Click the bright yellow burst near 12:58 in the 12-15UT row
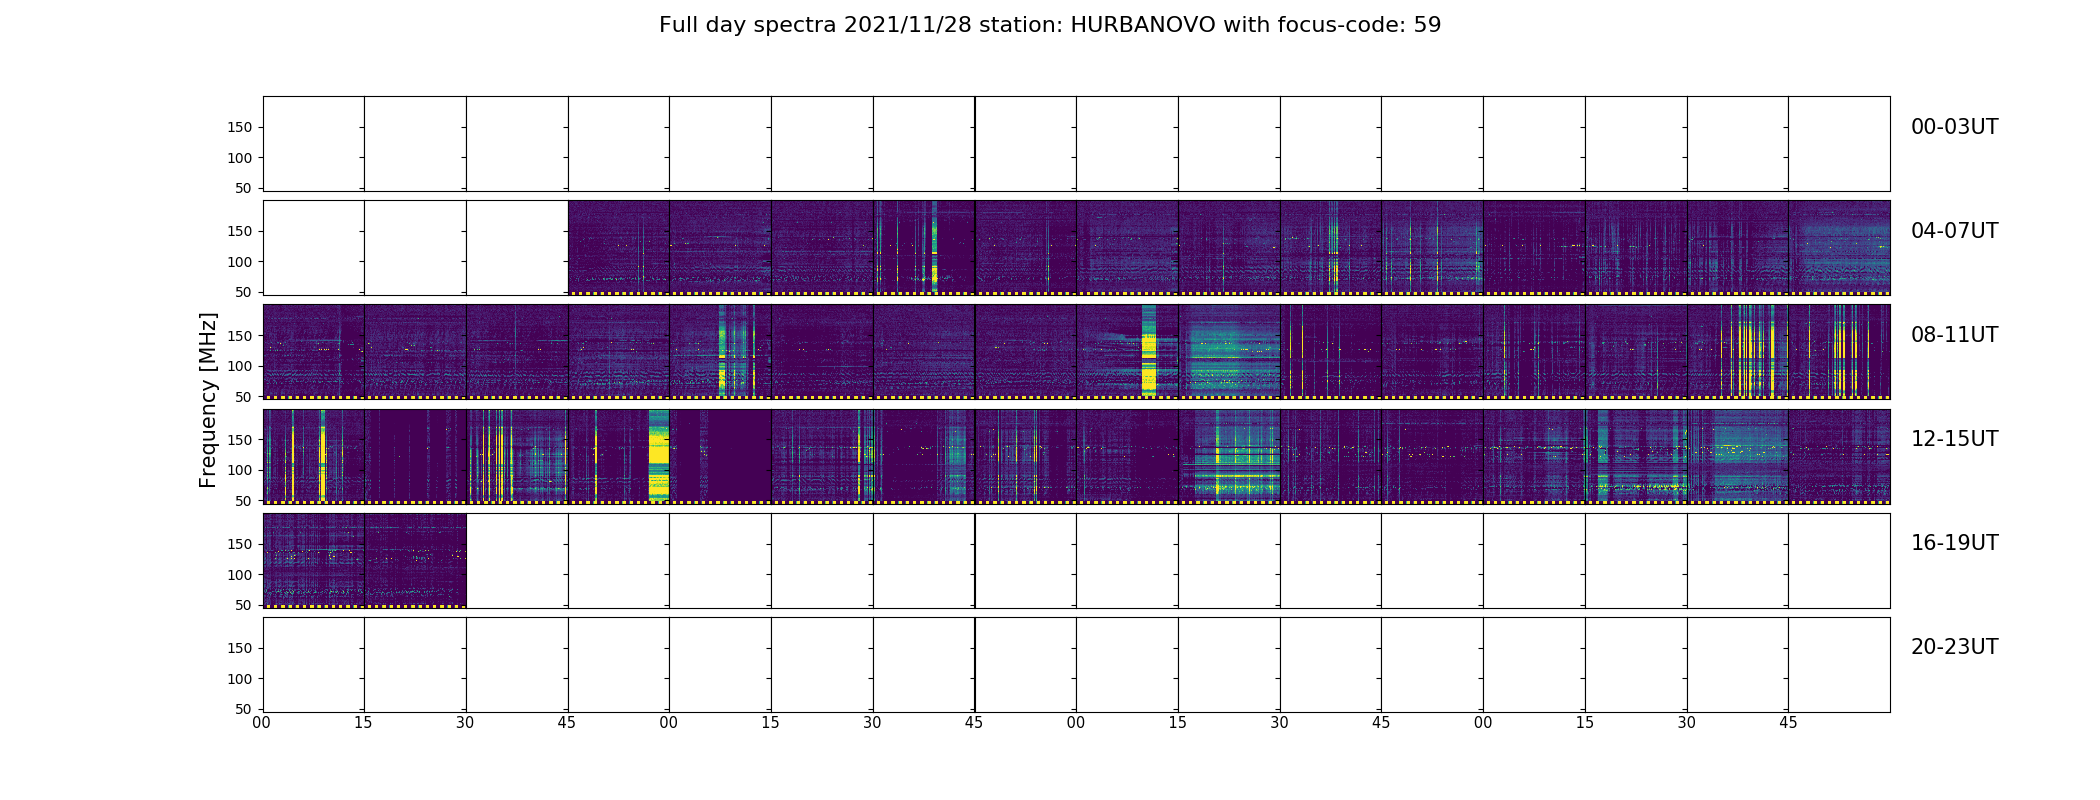This screenshot has width=2100, height=800. [658, 455]
